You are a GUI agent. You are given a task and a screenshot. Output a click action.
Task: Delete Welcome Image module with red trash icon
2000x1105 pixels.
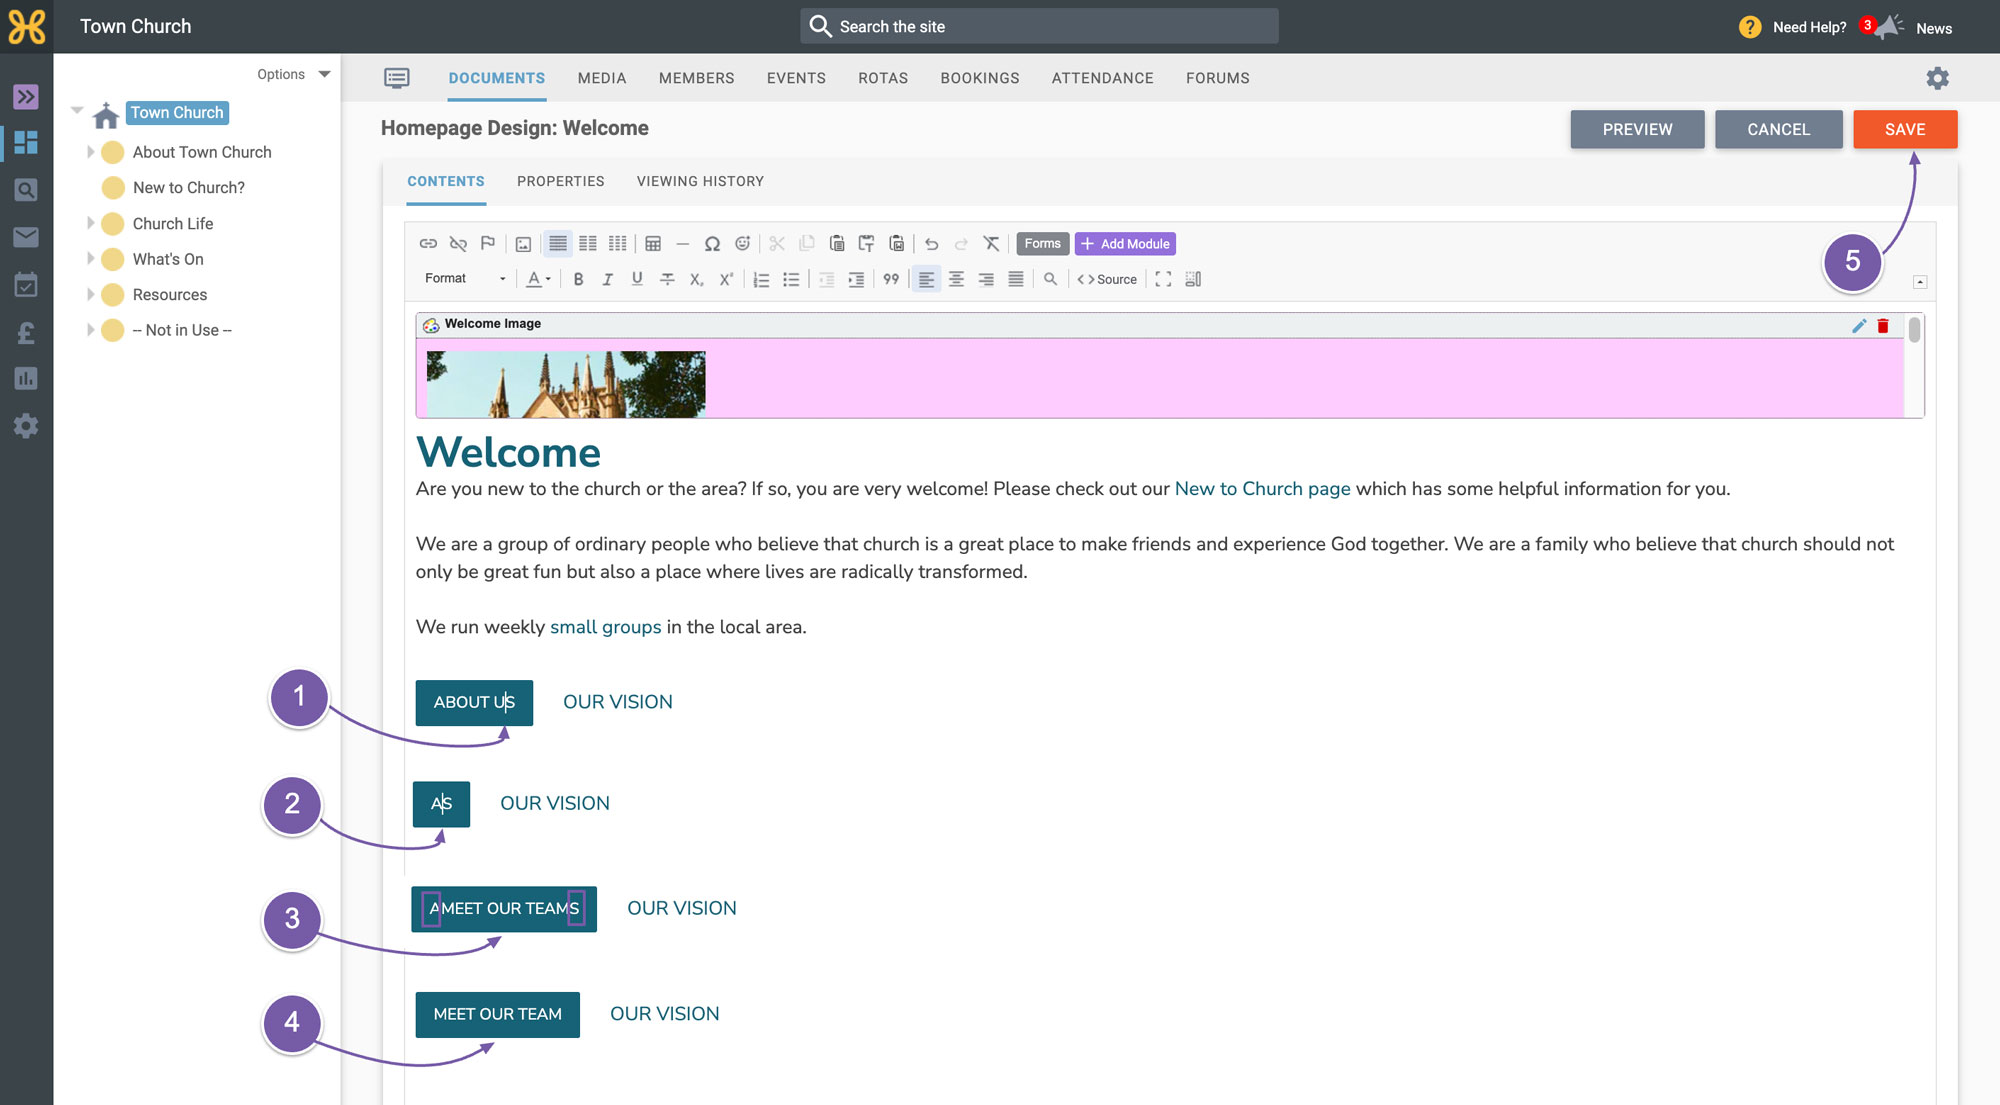point(1883,326)
